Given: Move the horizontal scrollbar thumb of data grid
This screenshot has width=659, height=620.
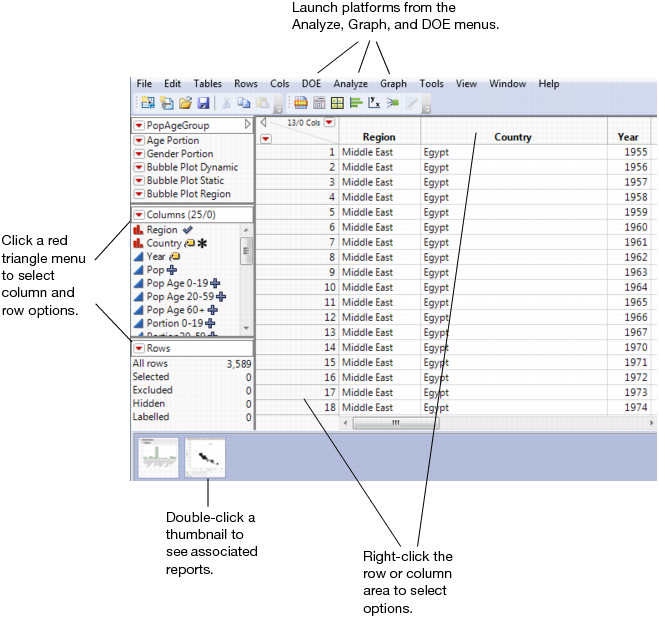Looking at the screenshot, I should pyautogui.click(x=396, y=423).
